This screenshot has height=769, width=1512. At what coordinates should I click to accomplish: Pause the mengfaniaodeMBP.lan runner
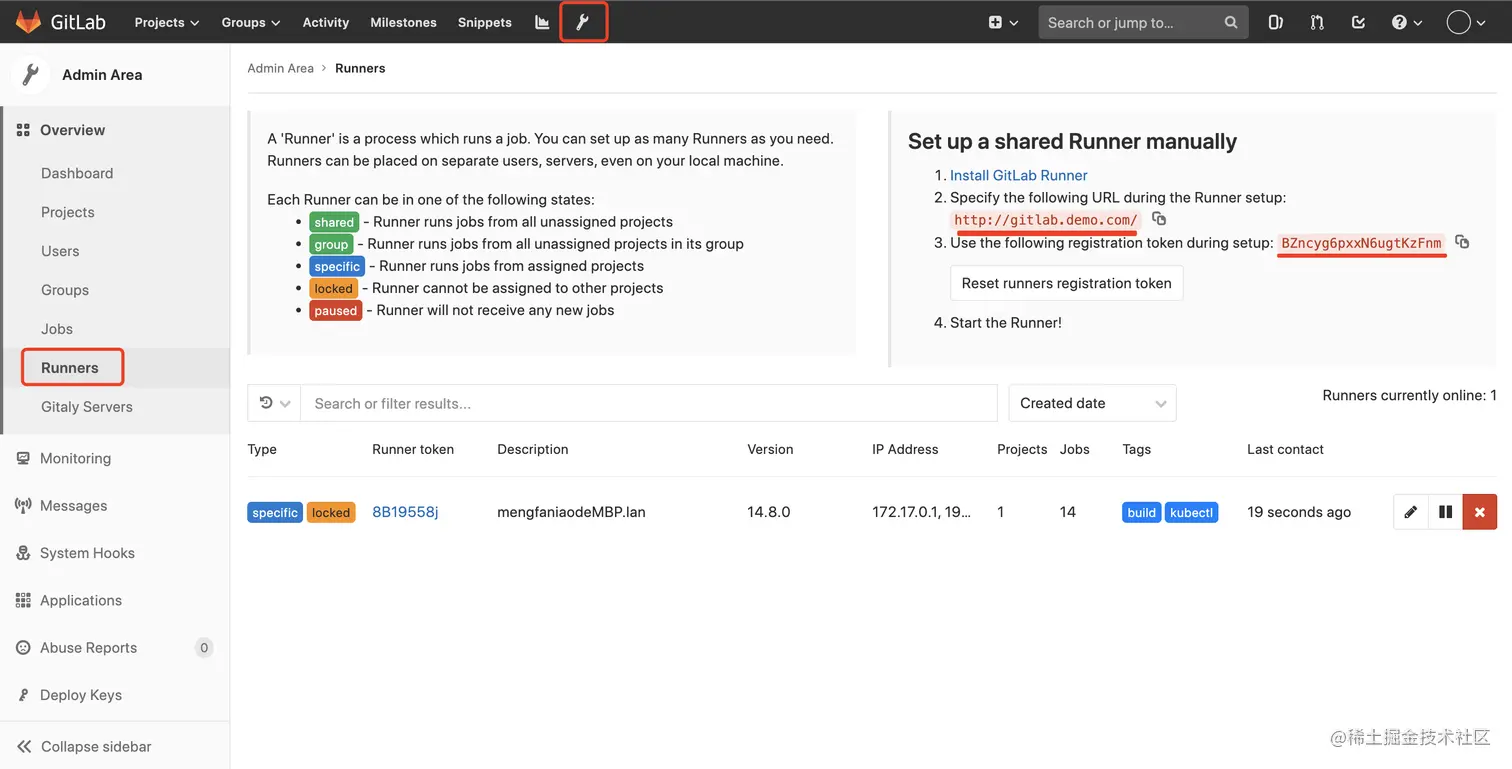(1445, 512)
